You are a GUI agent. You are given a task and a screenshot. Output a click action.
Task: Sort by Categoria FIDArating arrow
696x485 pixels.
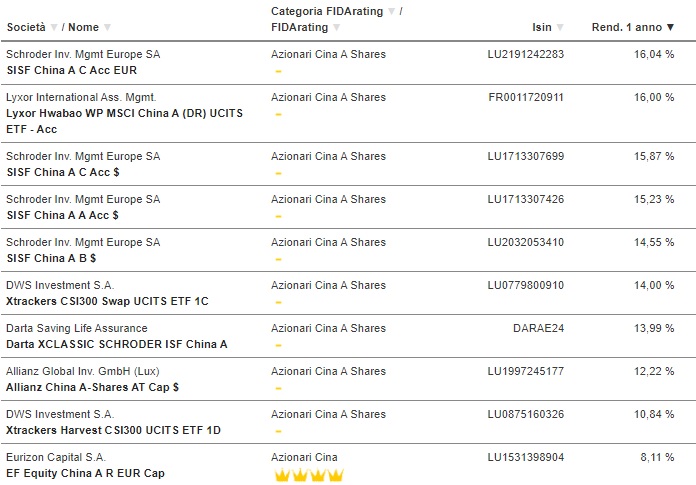(391, 12)
